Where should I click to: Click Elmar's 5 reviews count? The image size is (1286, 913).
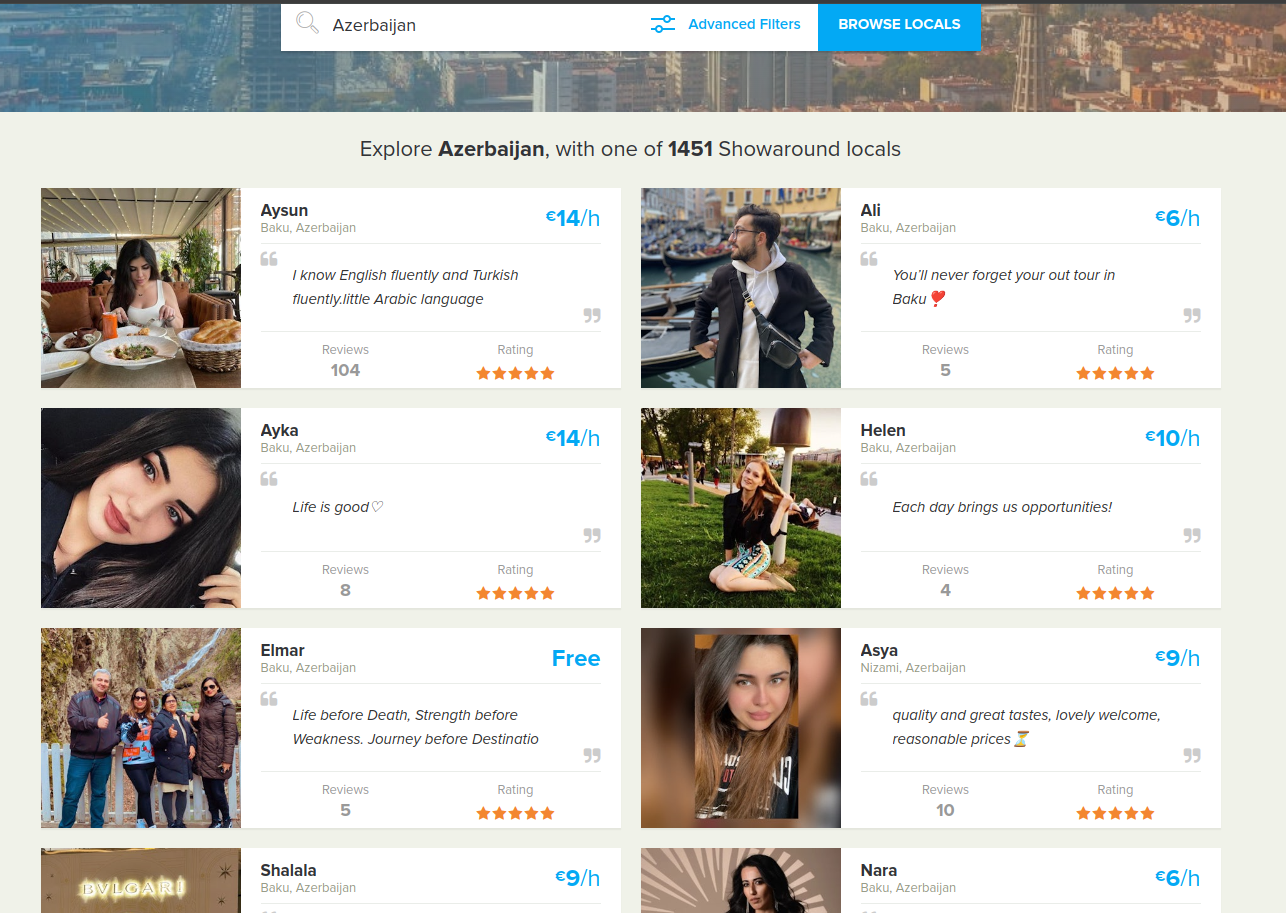pyautogui.click(x=345, y=810)
